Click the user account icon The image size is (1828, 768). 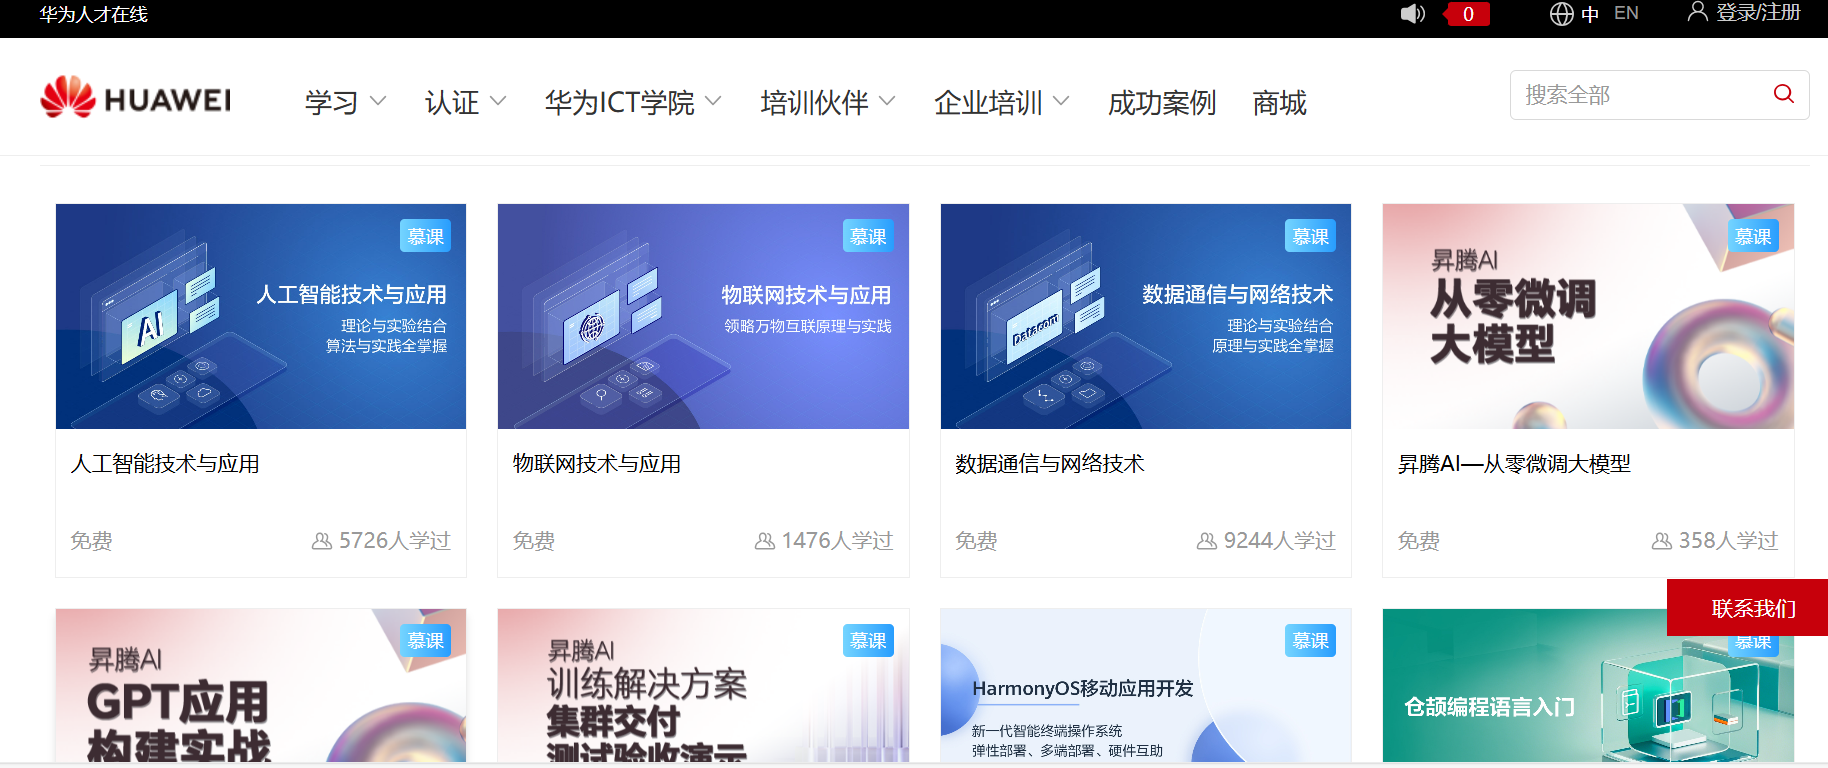tap(1697, 12)
